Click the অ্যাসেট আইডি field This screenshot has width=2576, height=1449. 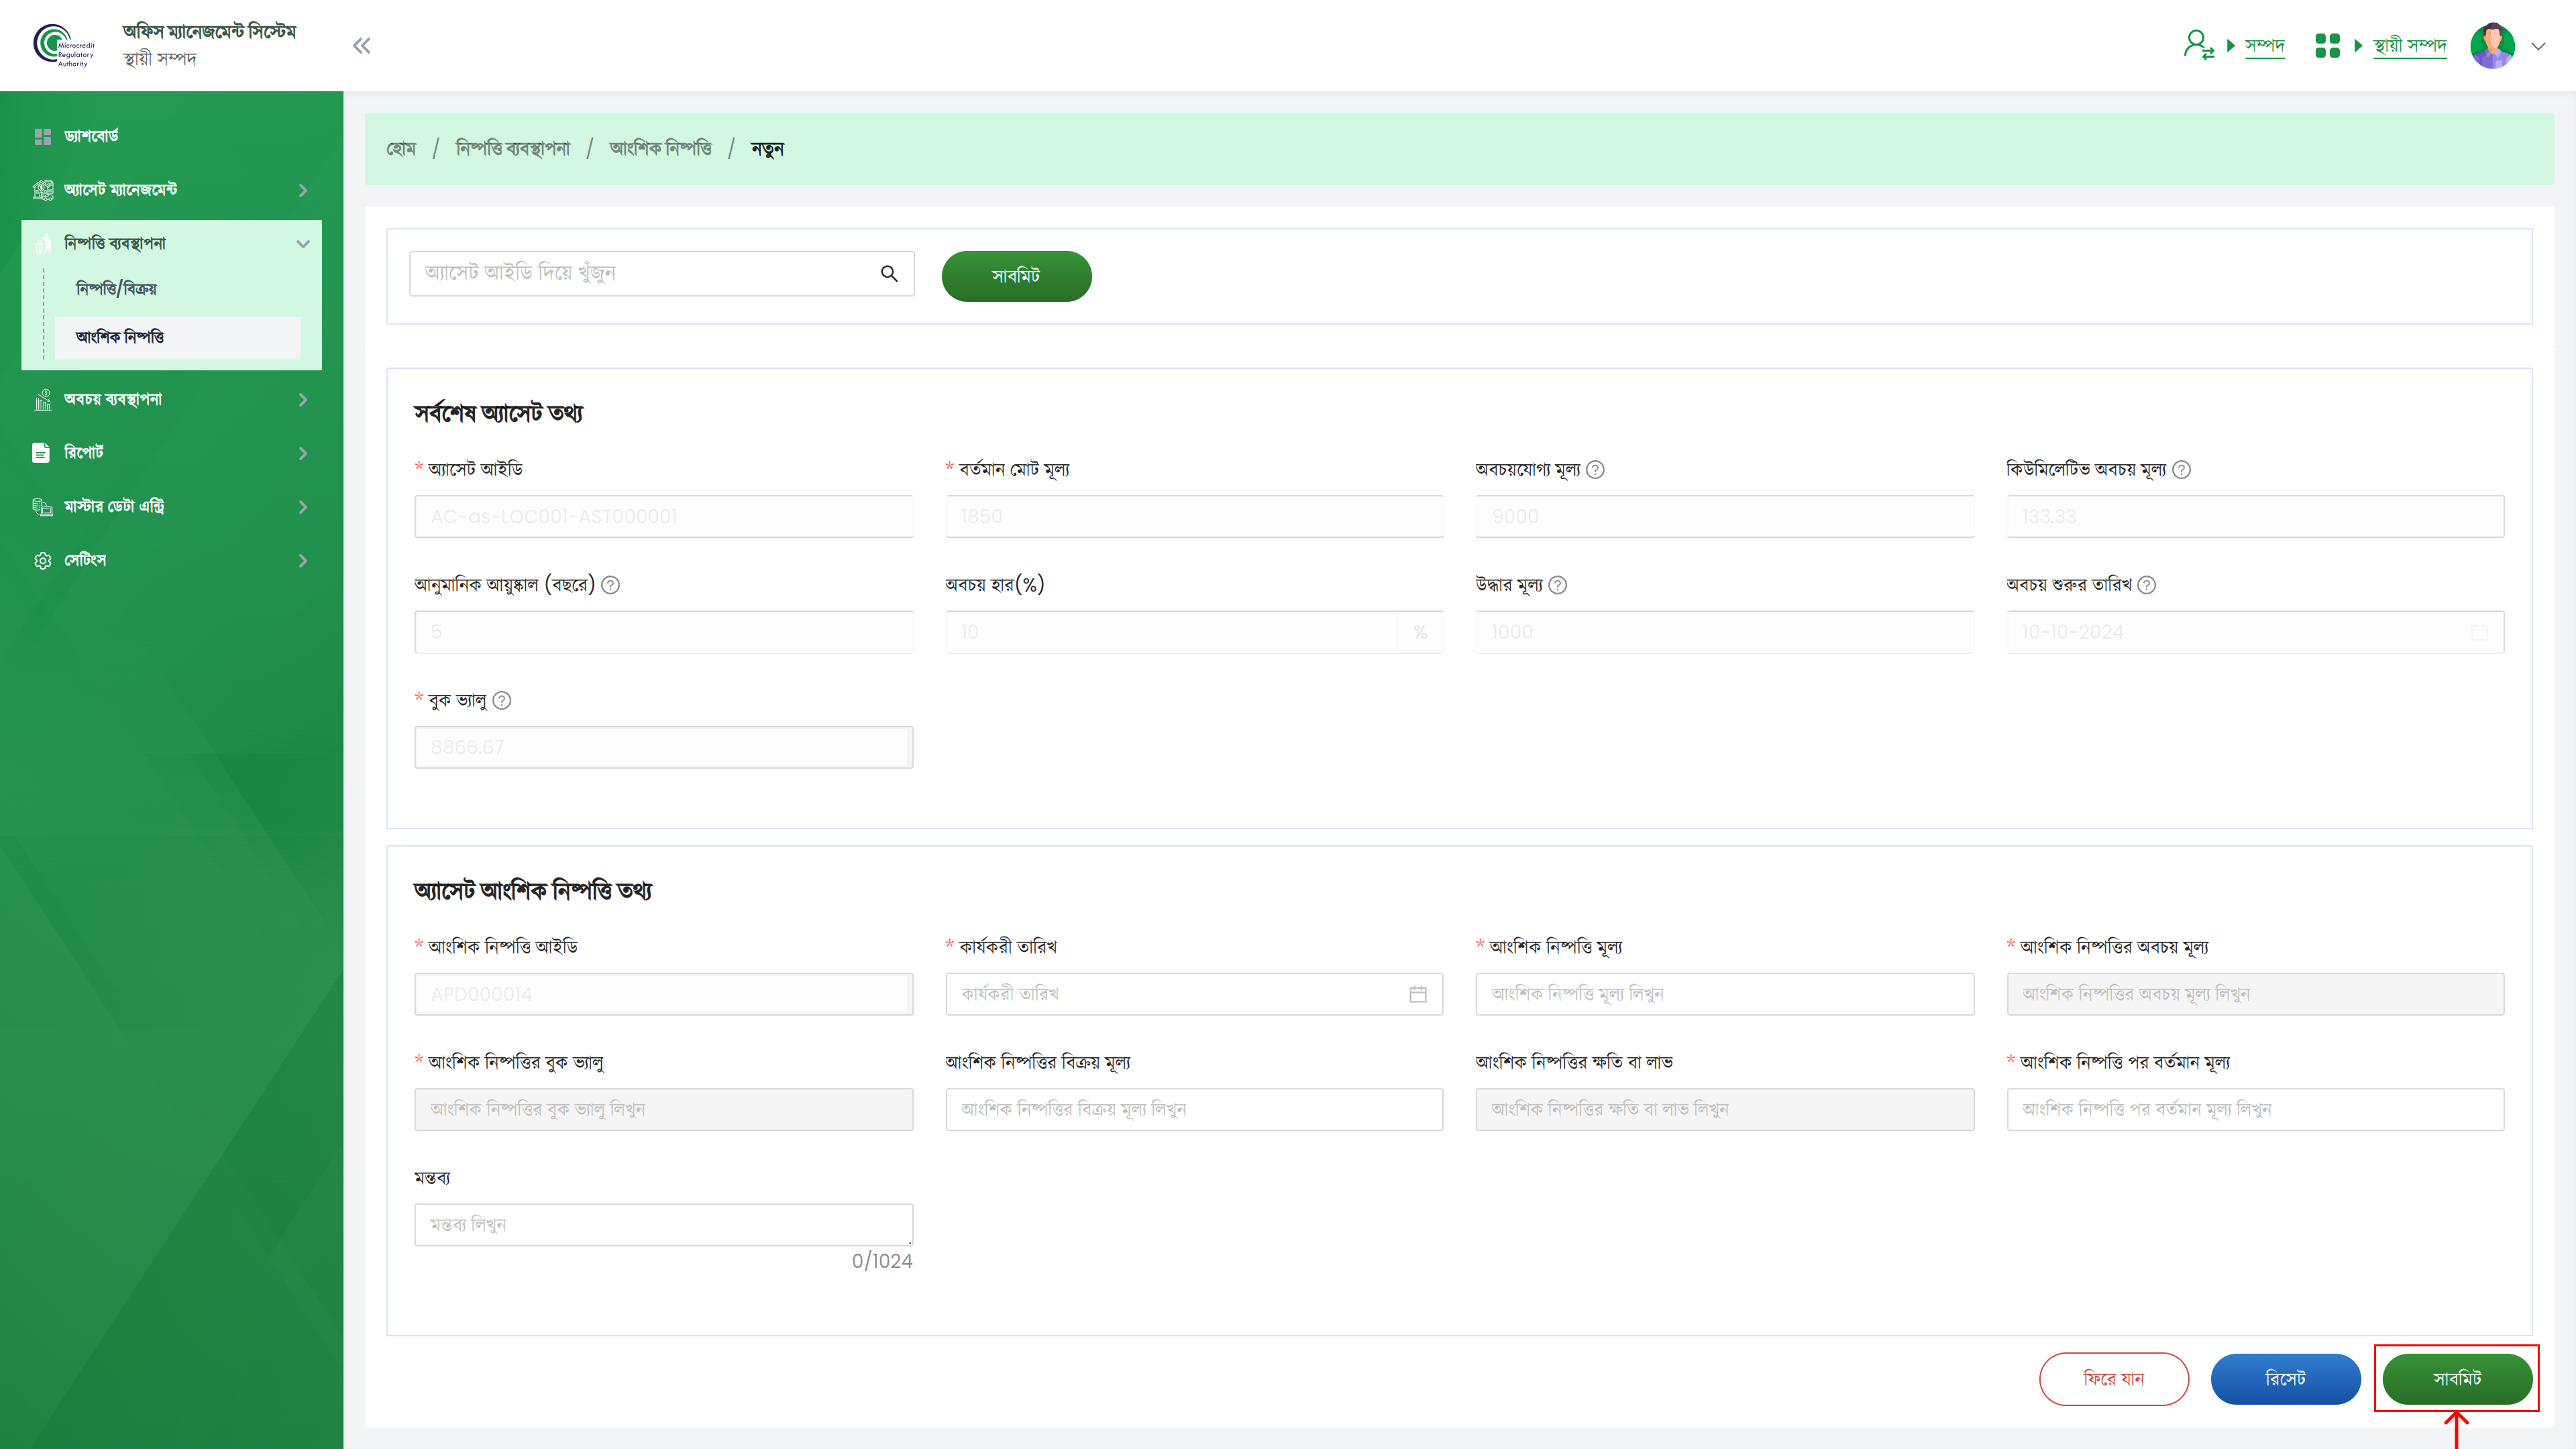coord(663,516)
